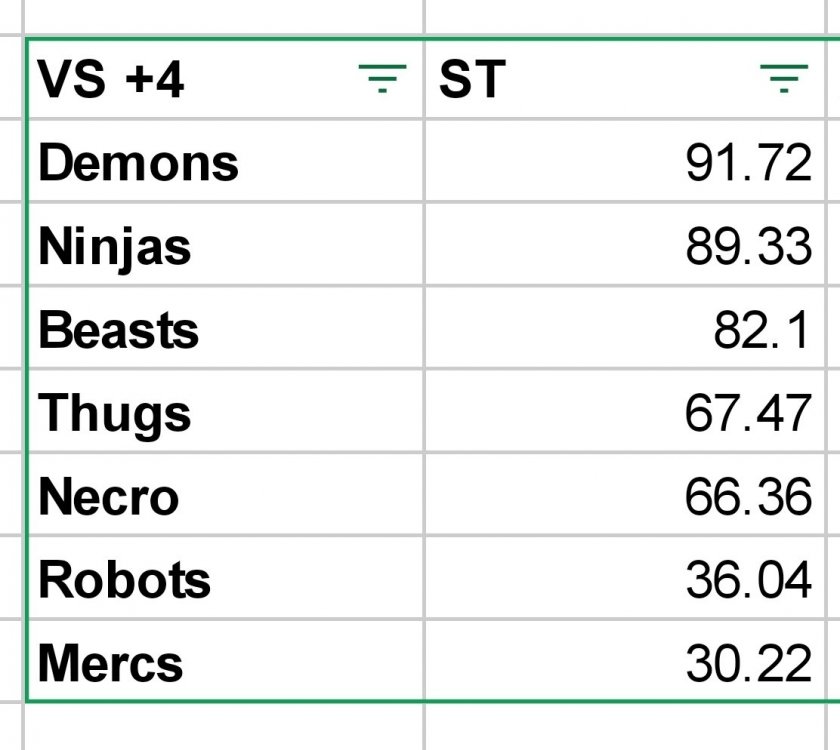The height and width of the screenshot is (750, 840).
Task: Click the filter funnel beside ST header
Action: (786, 80)
